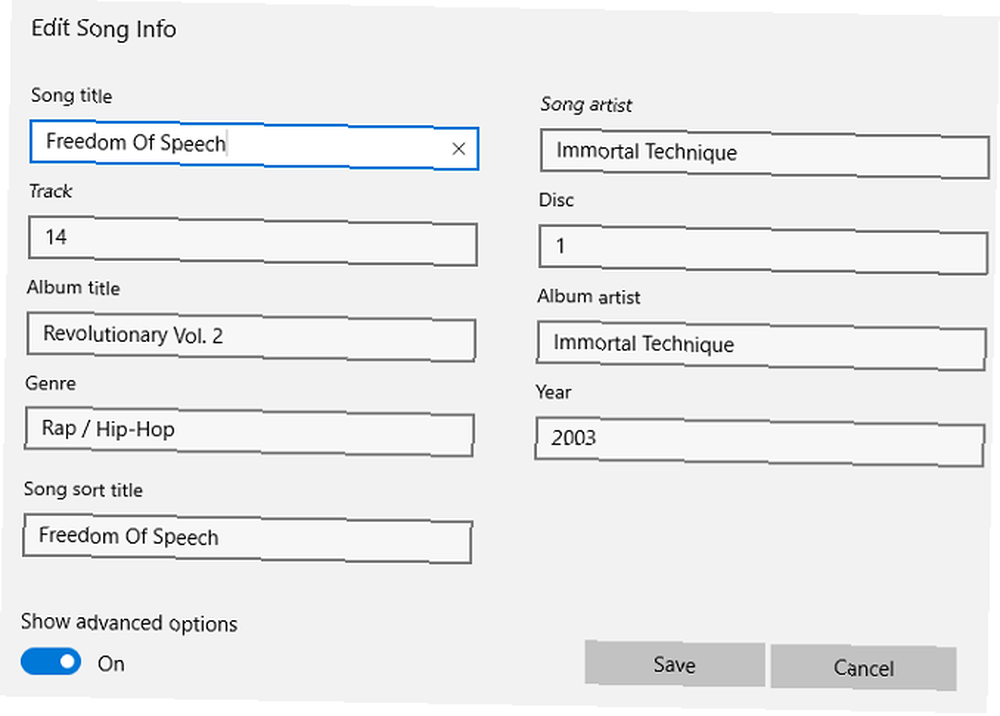
Task: Click the 'Edit Song Info' dialog heading
Action: (103, 29)
